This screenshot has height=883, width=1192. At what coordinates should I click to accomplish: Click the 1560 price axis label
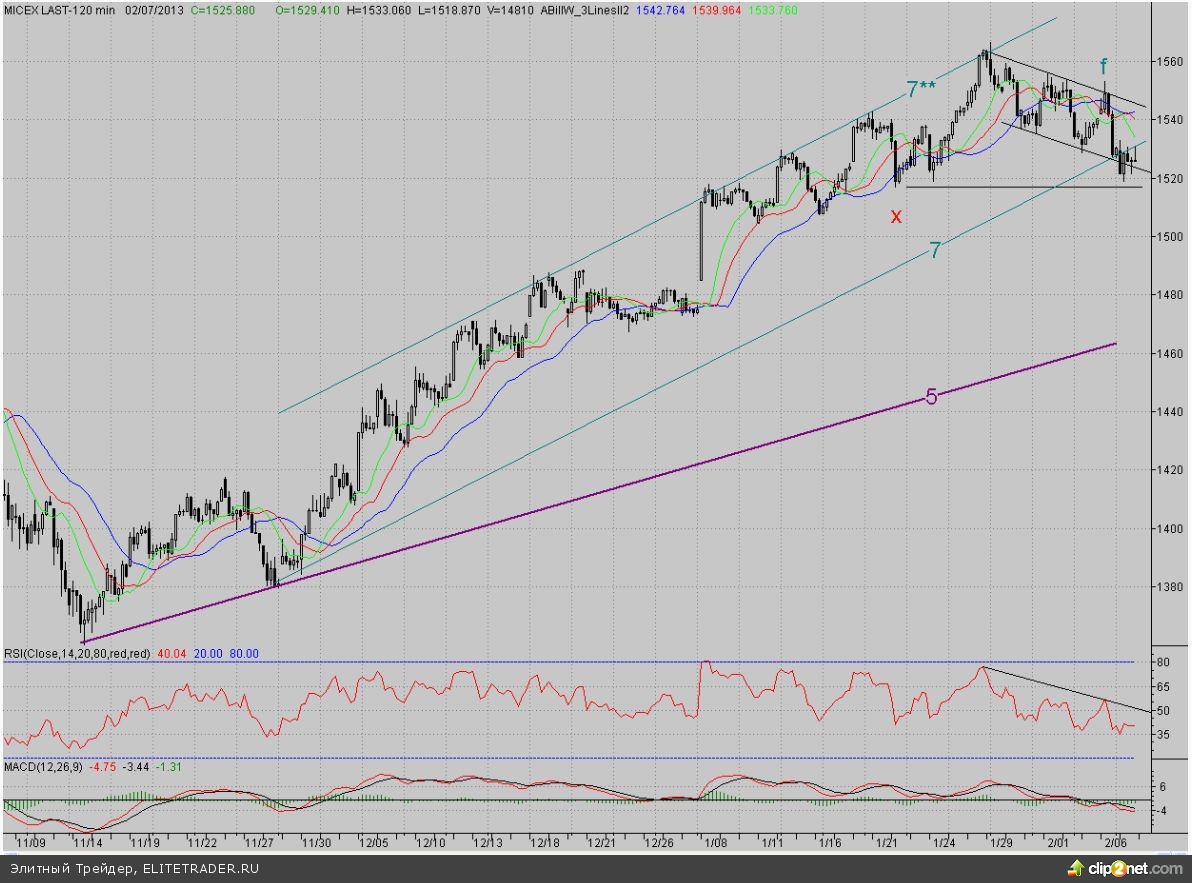tap(1168, 62)
